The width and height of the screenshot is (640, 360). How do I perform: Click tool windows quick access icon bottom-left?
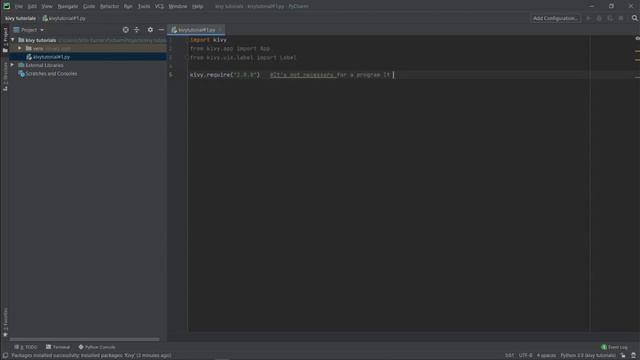tap(5, 356)
